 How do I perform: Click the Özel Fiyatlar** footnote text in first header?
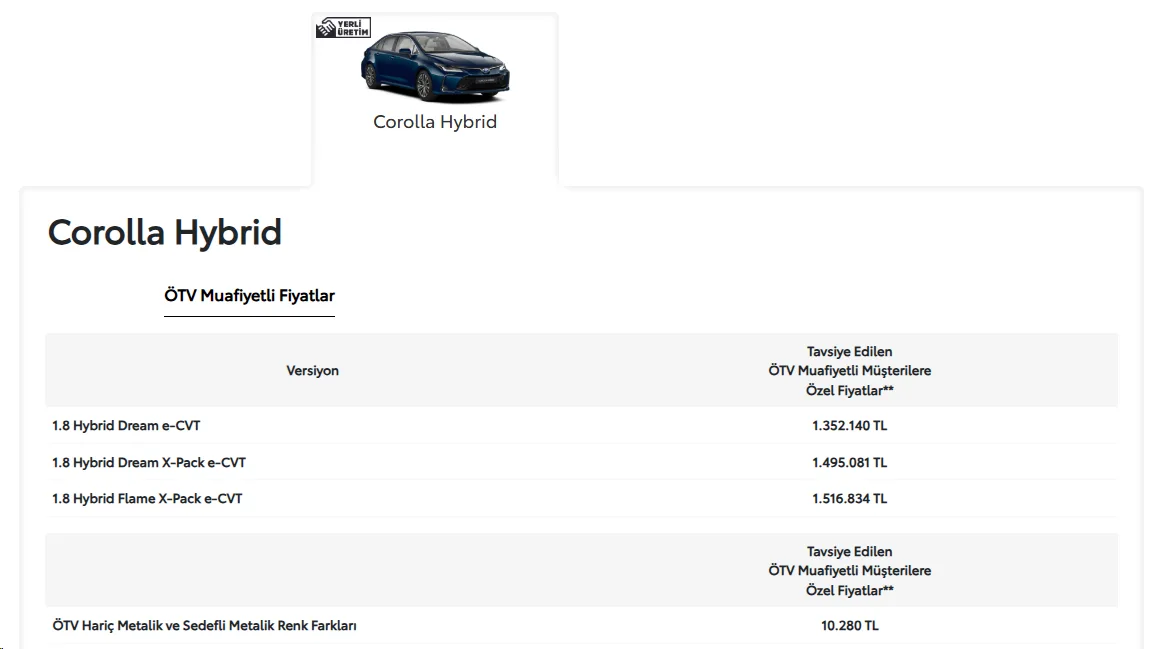pyautogui.click(x=849, y=391)
